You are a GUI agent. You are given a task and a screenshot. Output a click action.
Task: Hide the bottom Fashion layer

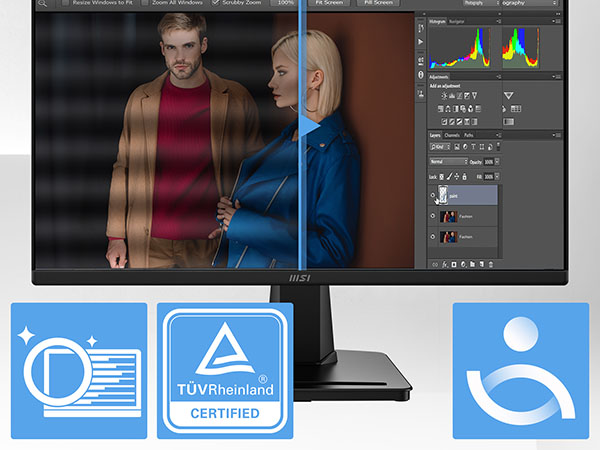[x=433, y=236]
